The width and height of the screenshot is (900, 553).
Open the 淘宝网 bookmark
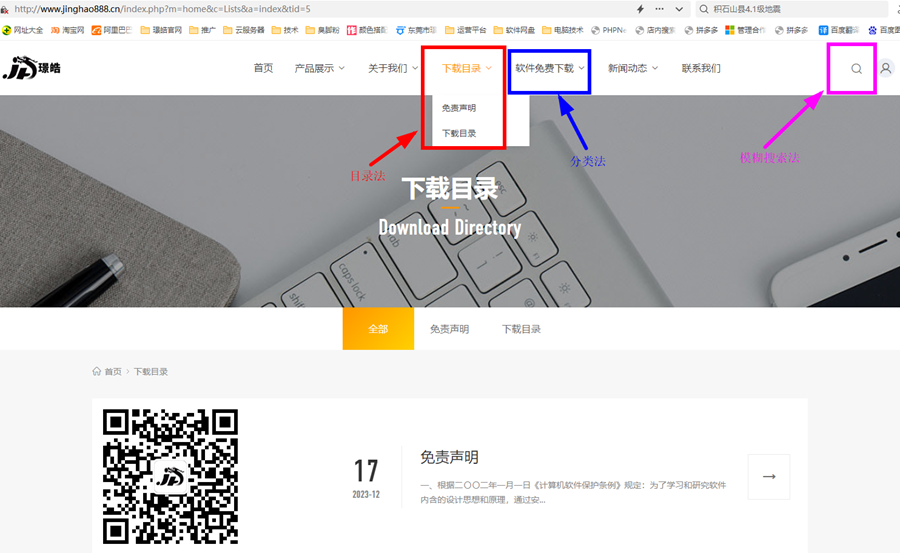point(66,30)
